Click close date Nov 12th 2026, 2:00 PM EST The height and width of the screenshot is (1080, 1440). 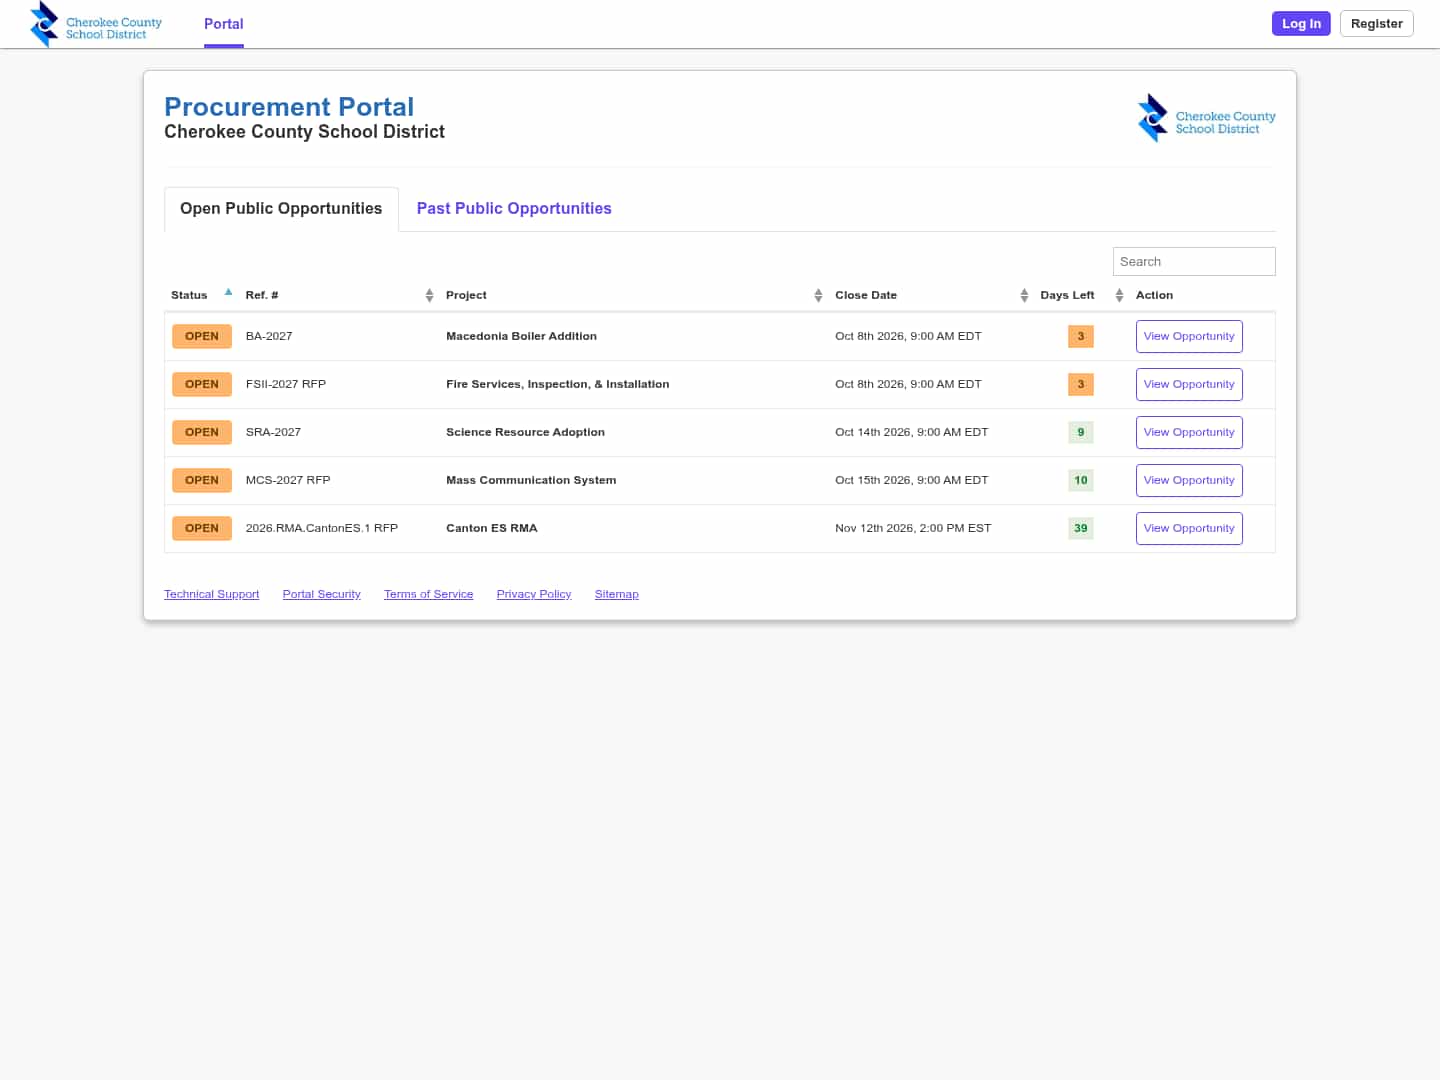click(913, 528)
